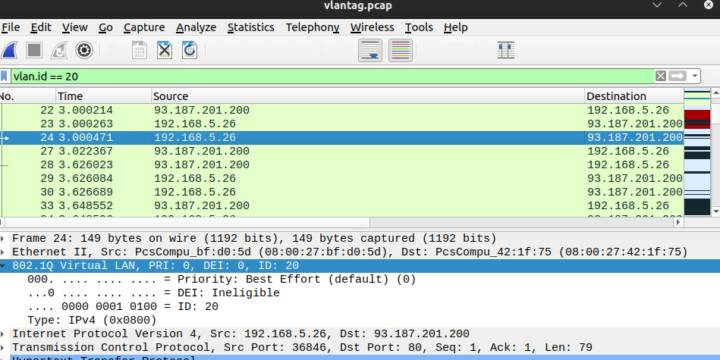
Task: Edit the vlan.id == 20 filter field
Action: [332, 76]
